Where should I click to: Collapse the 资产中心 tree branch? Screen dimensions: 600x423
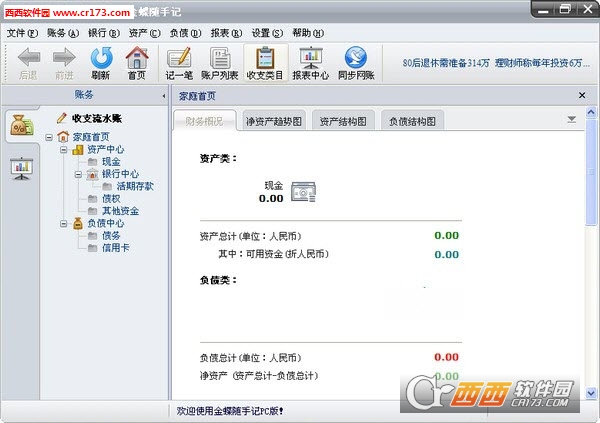[x=63, y=150]
